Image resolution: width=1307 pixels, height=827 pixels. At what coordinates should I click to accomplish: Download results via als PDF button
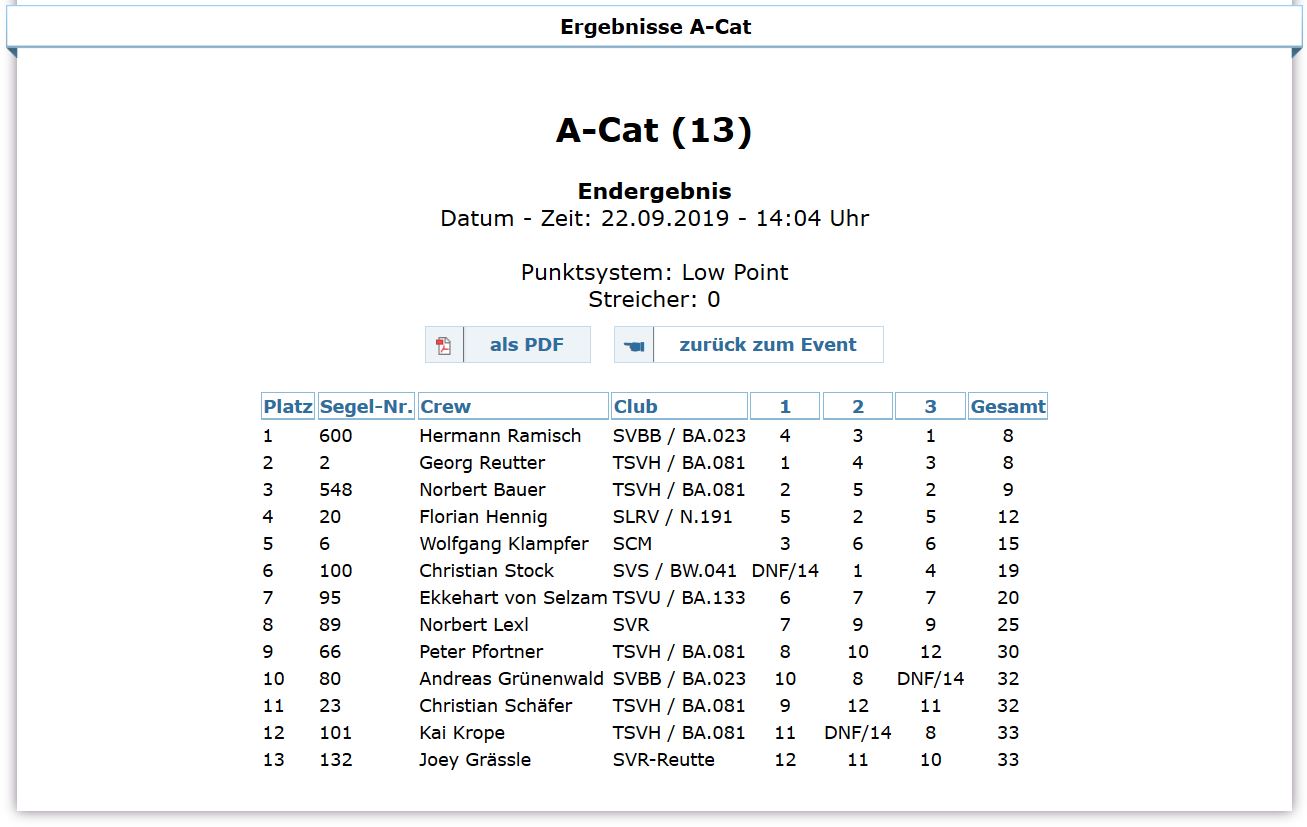526,345
